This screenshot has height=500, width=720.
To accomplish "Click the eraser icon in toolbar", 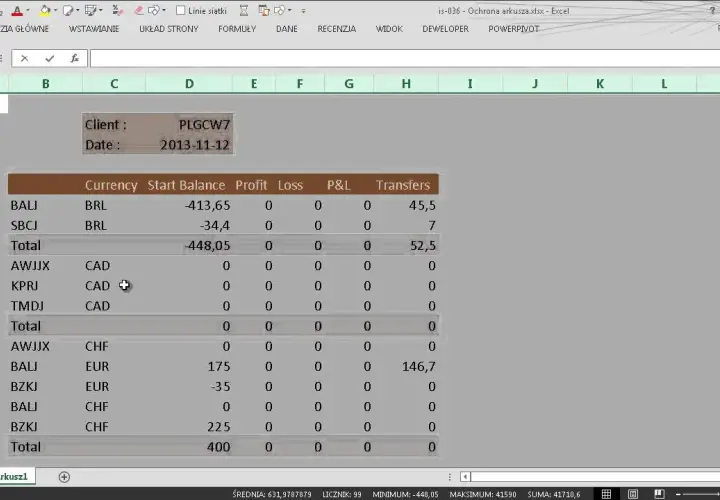I will [x=138, y=10].
